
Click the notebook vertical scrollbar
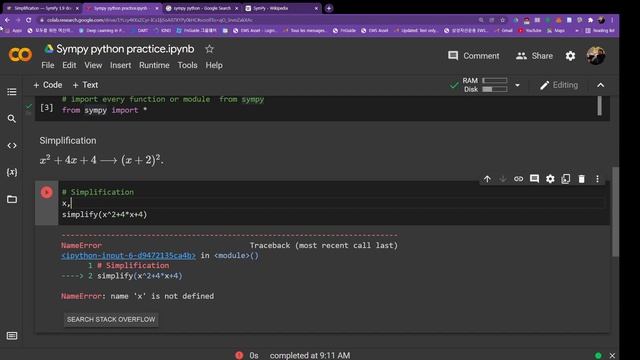point(615,211)
